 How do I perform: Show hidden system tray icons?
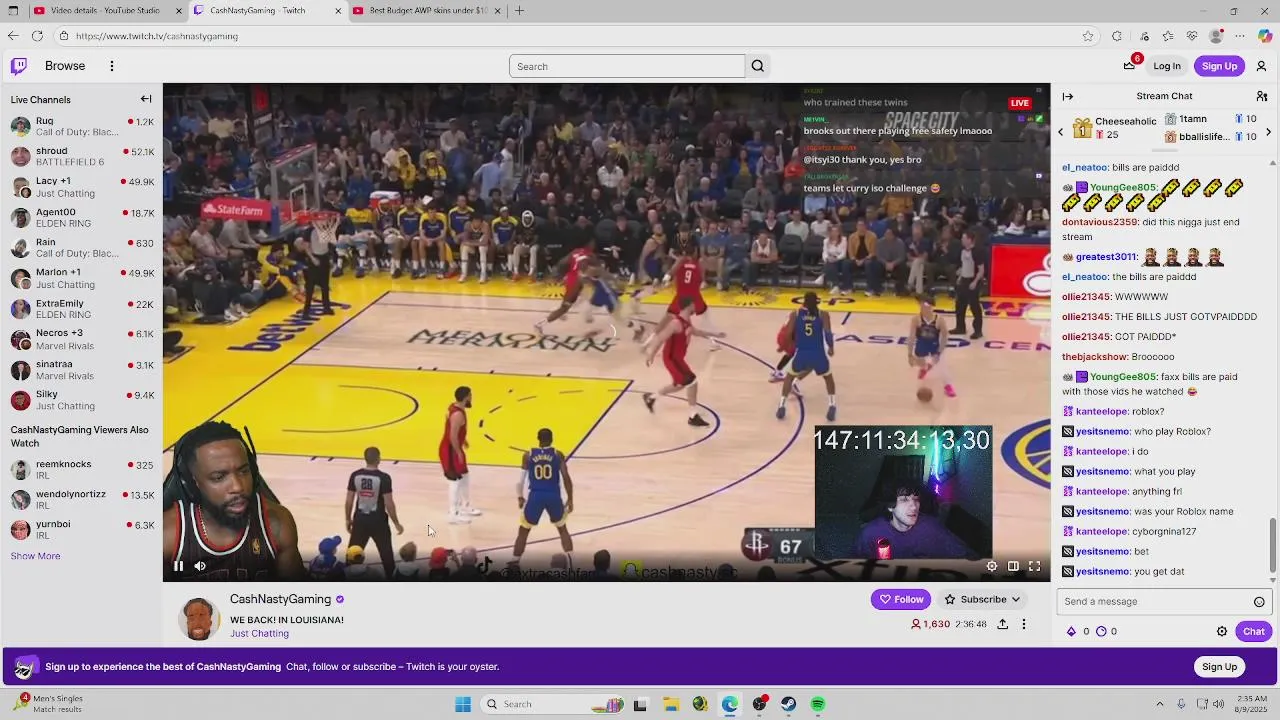click(1160, 704)
